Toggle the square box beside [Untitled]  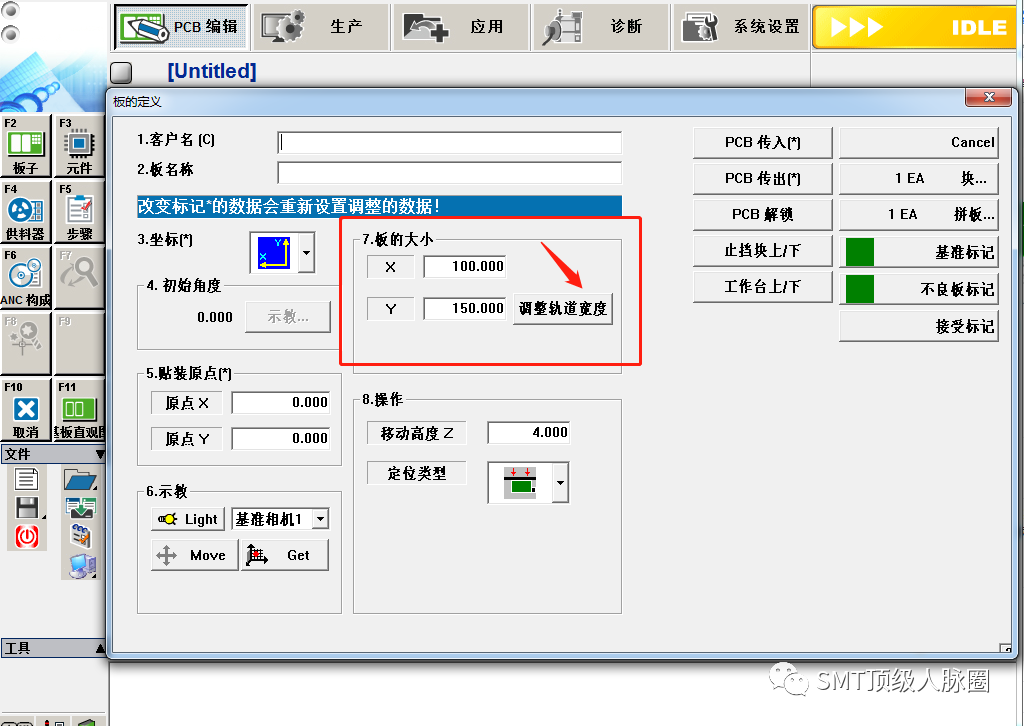coord(120,72)
